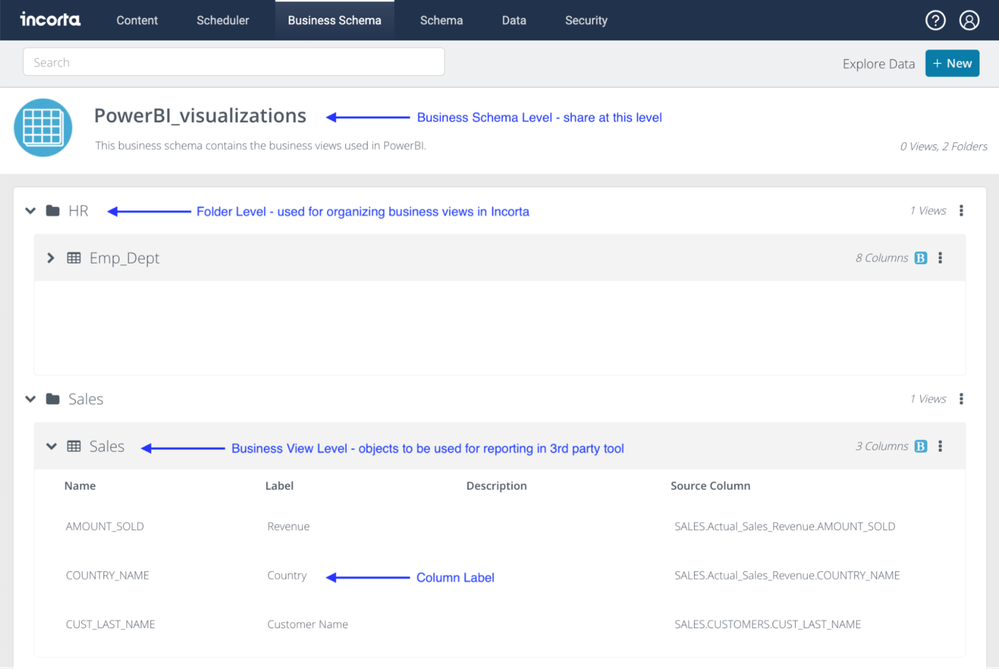Open the user profile icon

click(969, 20)
